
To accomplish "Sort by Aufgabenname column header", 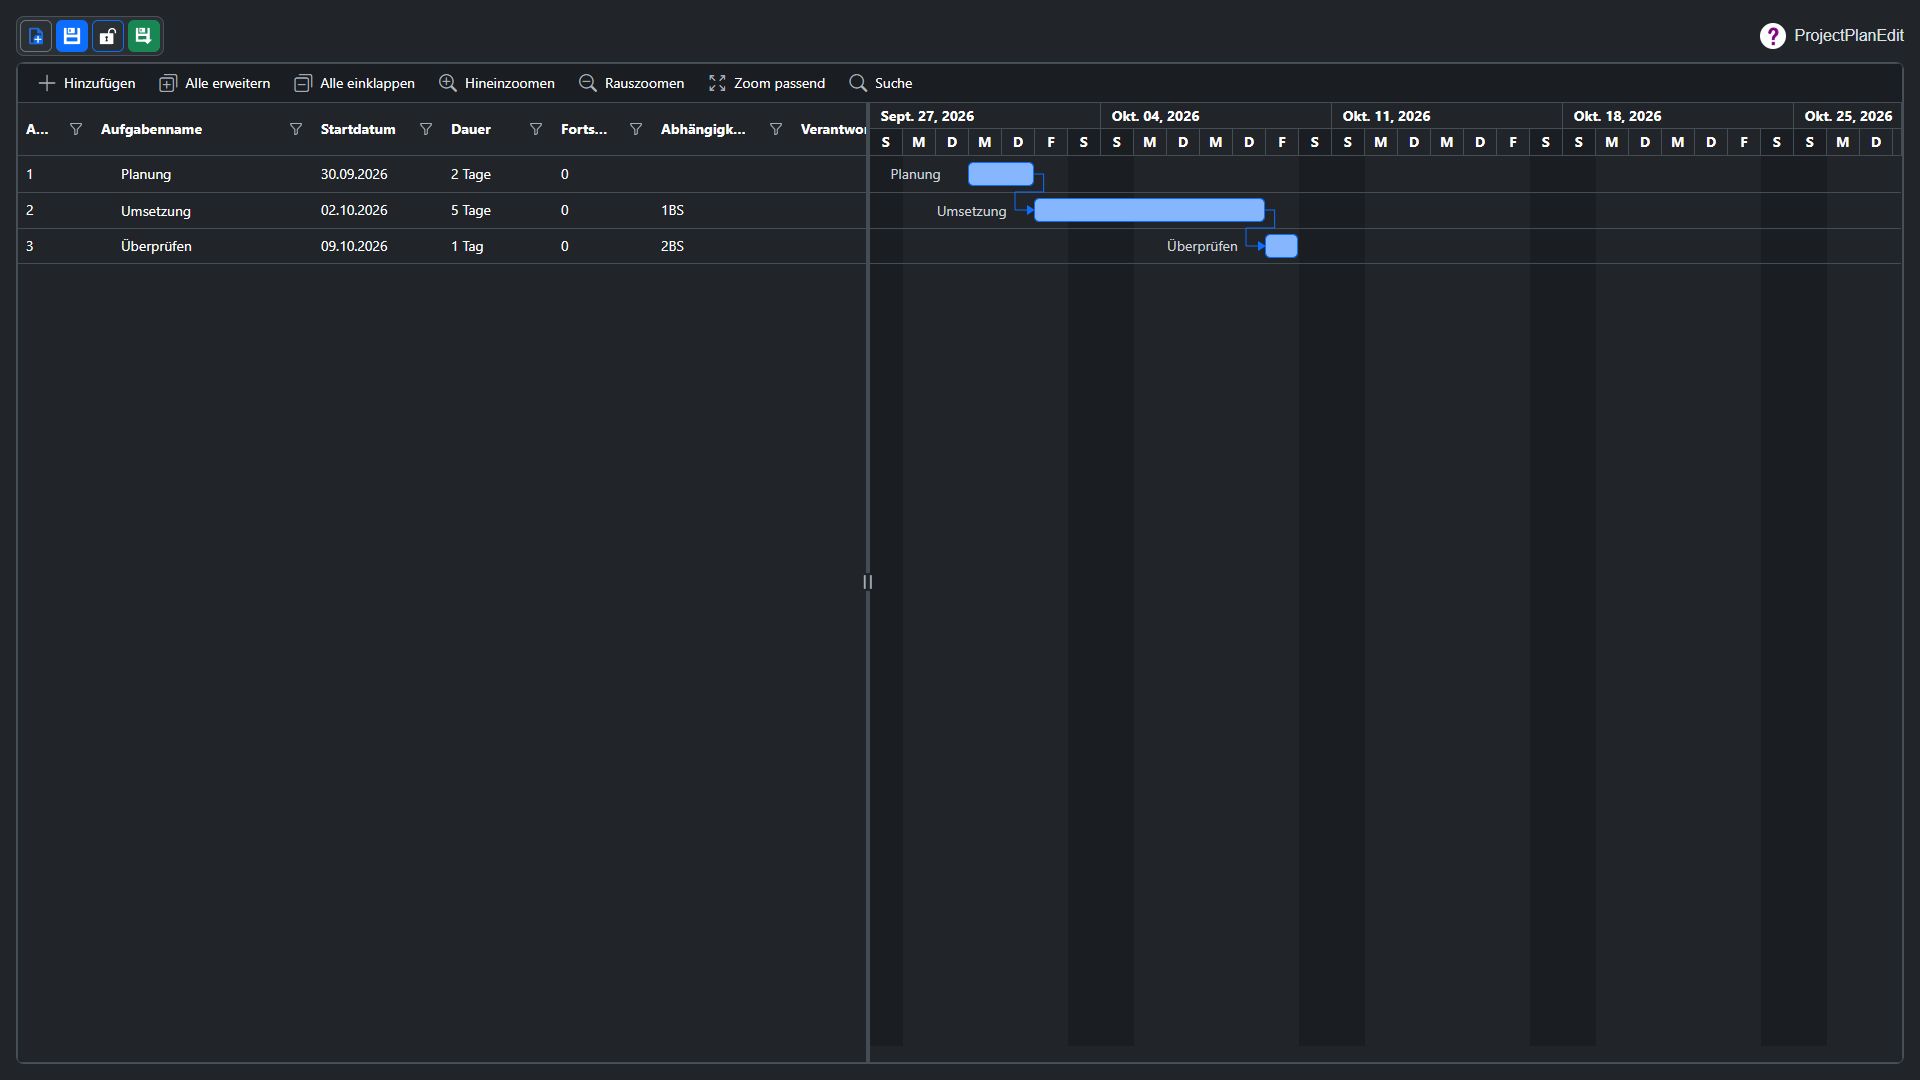I will click(x=152, y=129).
